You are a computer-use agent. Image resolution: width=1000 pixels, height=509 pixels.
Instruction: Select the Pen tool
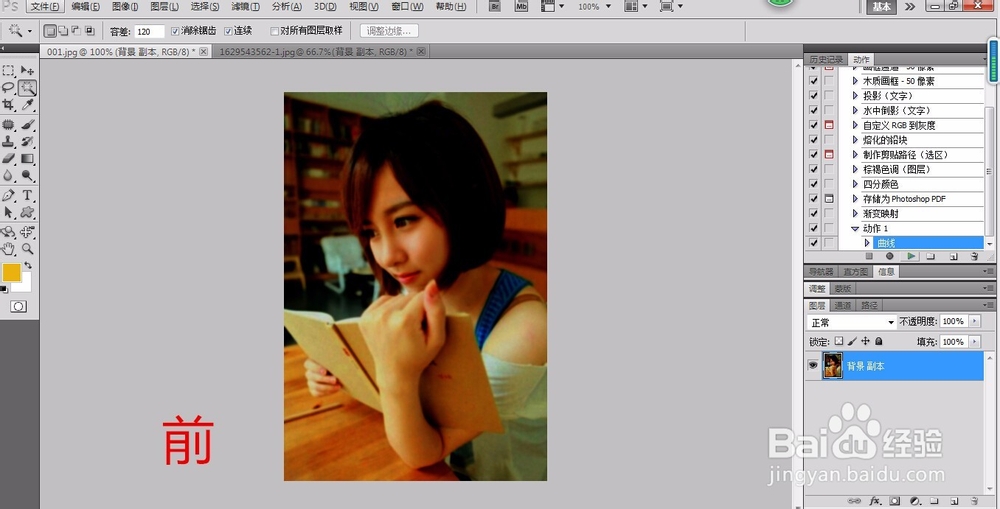coord(8,196)
